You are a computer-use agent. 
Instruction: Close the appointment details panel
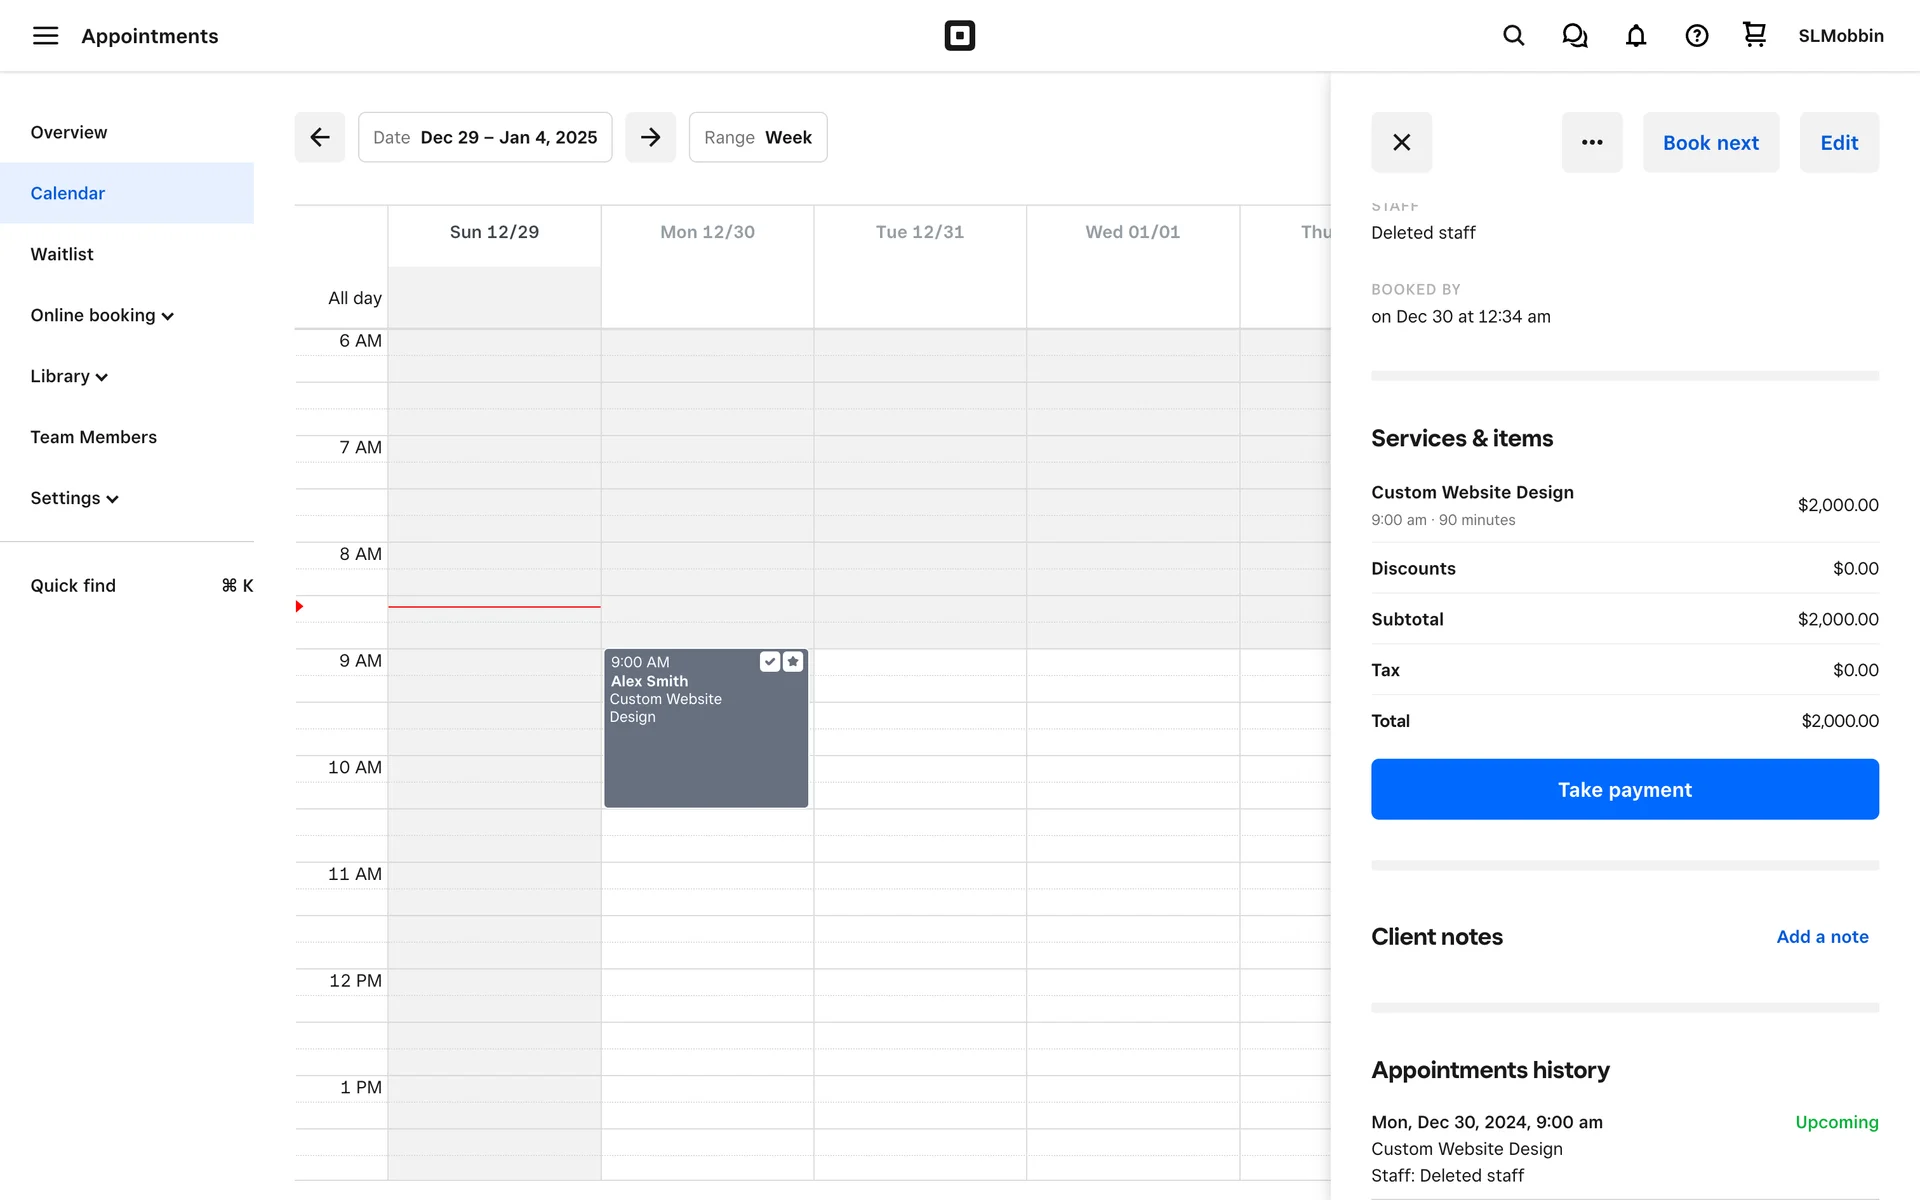(x=1401, y=142)
